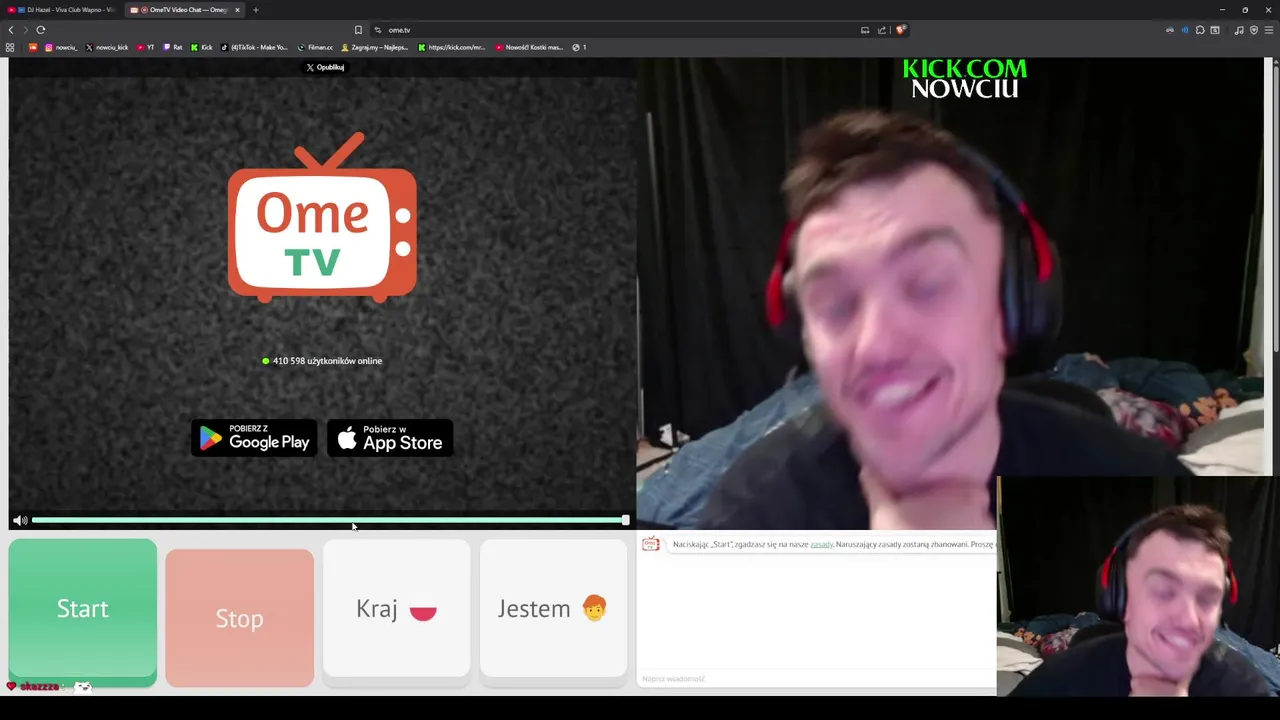Open the orange first bookmark icon
The width and height of the screenshot is (1280, 720).
pyautogui.click(x=33, y=47)
